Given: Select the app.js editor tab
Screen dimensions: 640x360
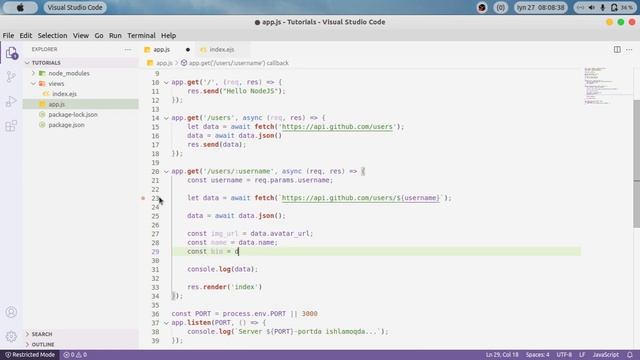Looking at the screenshot, I should point(167,49).
